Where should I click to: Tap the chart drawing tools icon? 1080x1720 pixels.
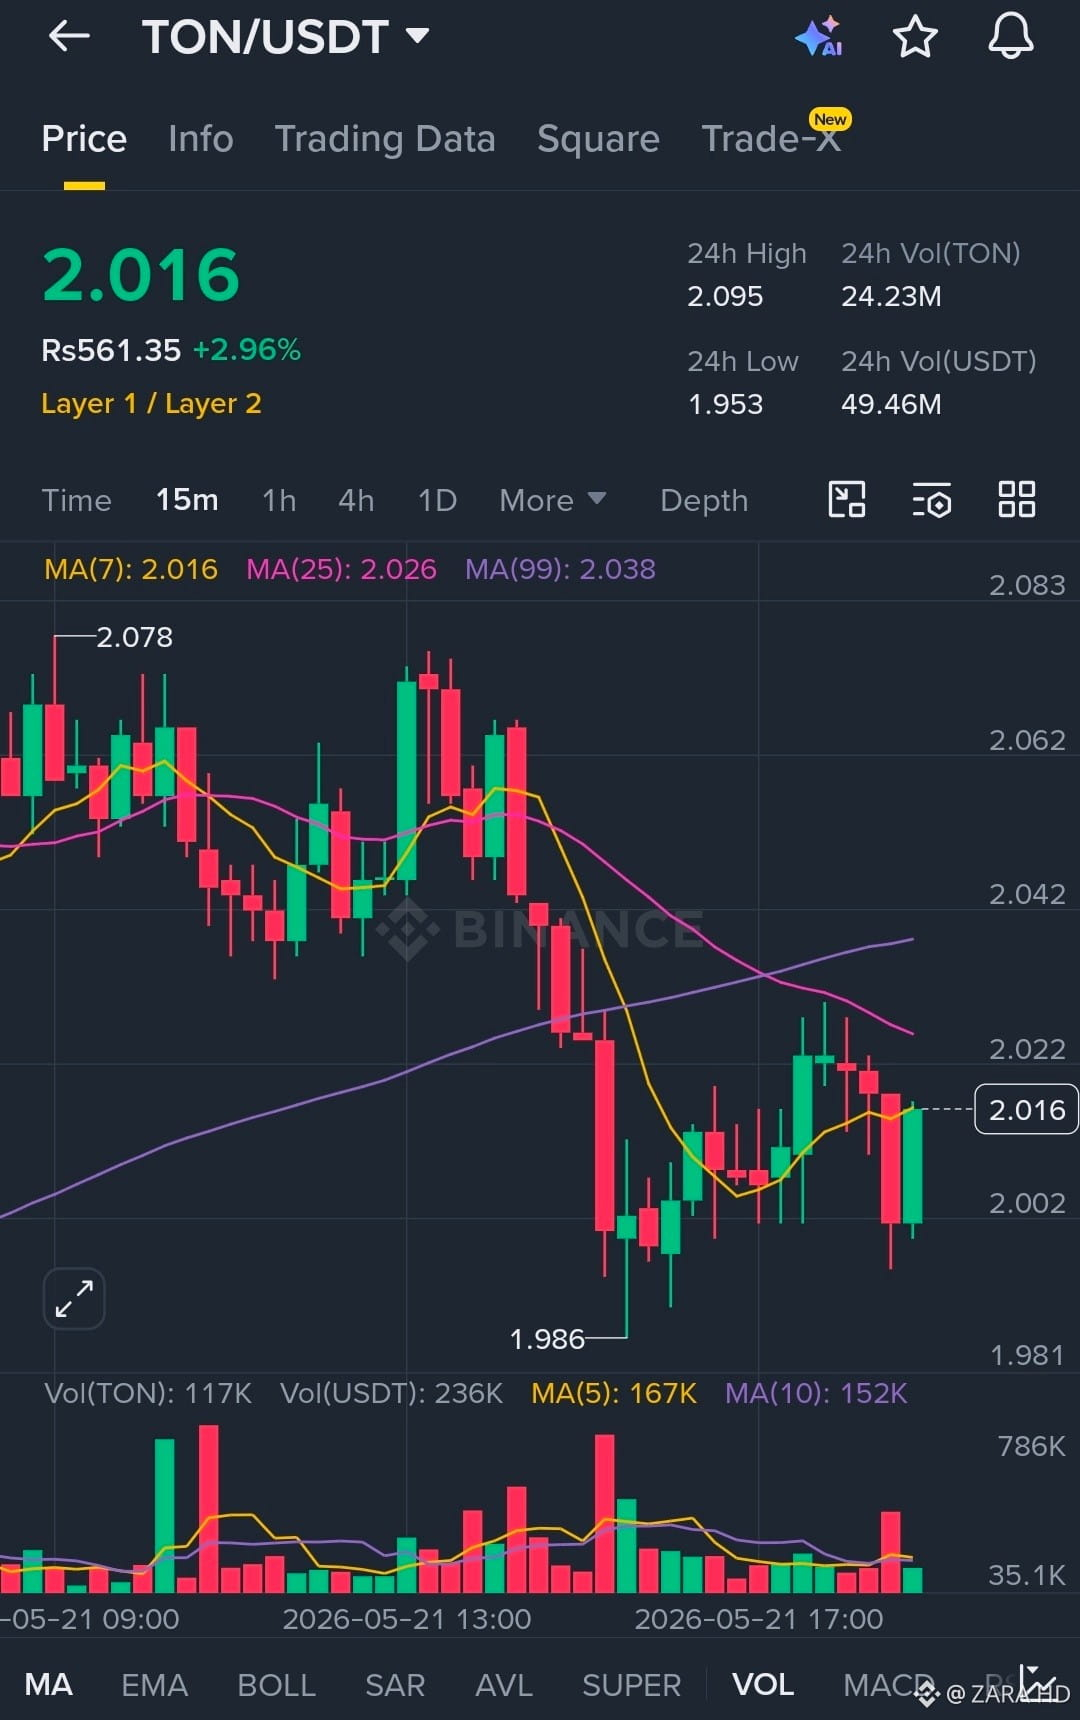click(847, 499)
